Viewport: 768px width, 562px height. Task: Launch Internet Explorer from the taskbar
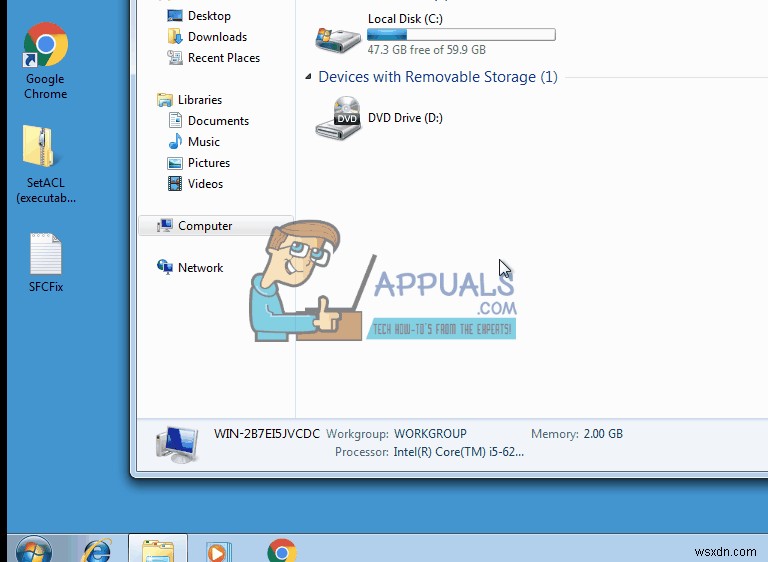[97, 551]
